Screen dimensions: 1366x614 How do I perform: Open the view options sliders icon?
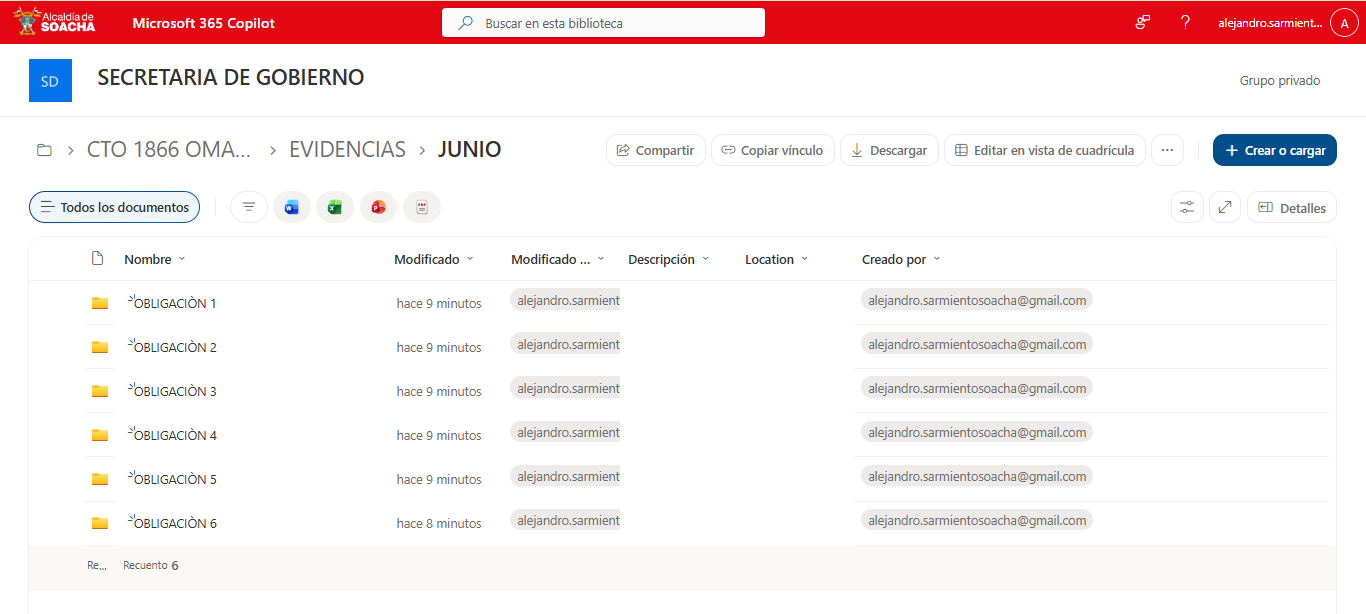pos(1187,207)
